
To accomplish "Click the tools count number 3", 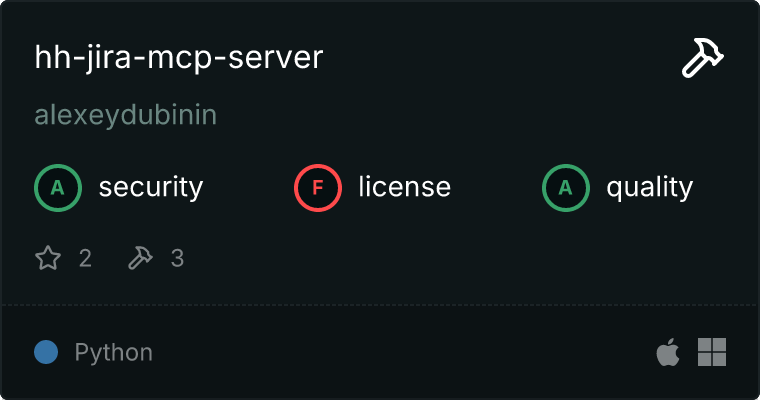I will (177, 259).
